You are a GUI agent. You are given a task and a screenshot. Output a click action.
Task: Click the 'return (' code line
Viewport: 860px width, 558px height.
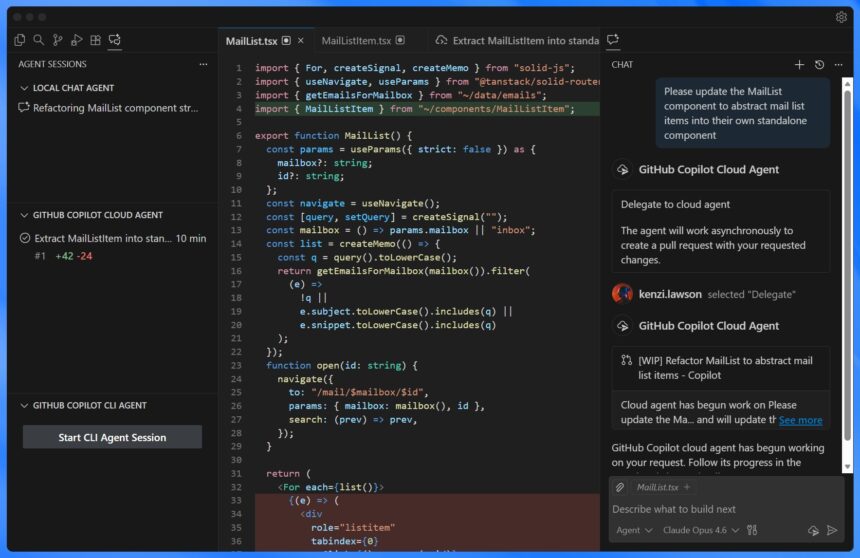pos(288,474)
